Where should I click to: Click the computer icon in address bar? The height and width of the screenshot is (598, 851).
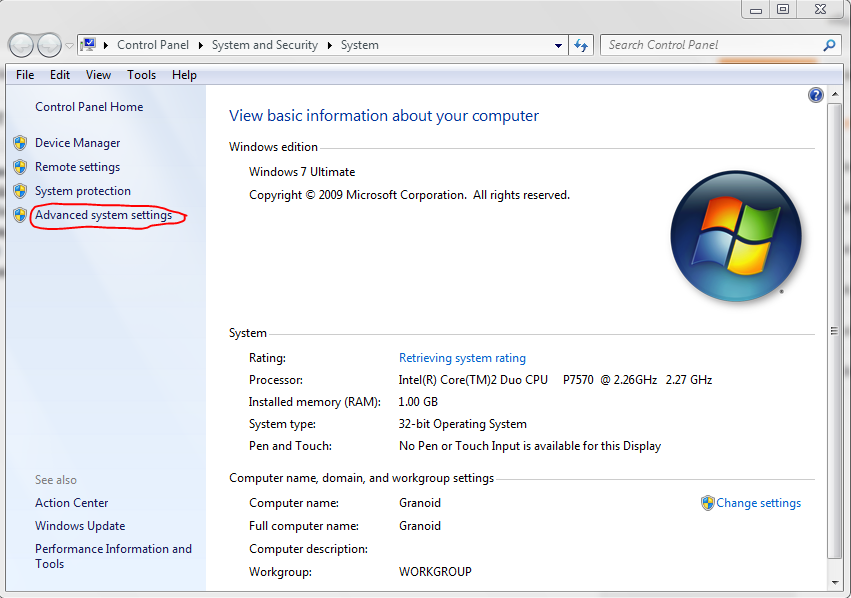(x=88, y=44)
